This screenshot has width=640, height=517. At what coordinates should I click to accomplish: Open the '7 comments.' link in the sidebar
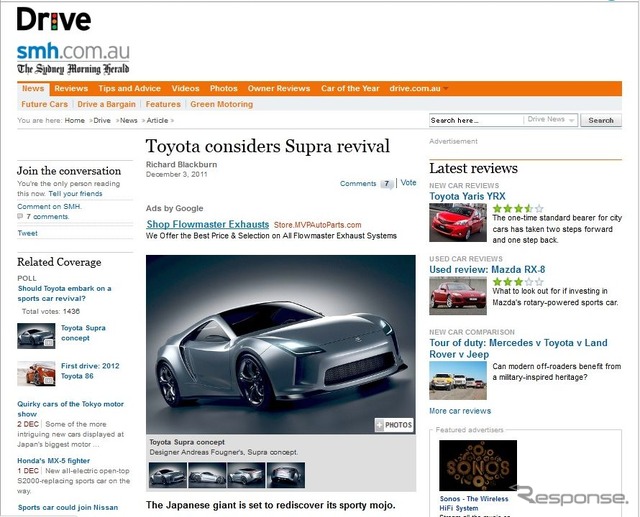(x=48, y=217)
